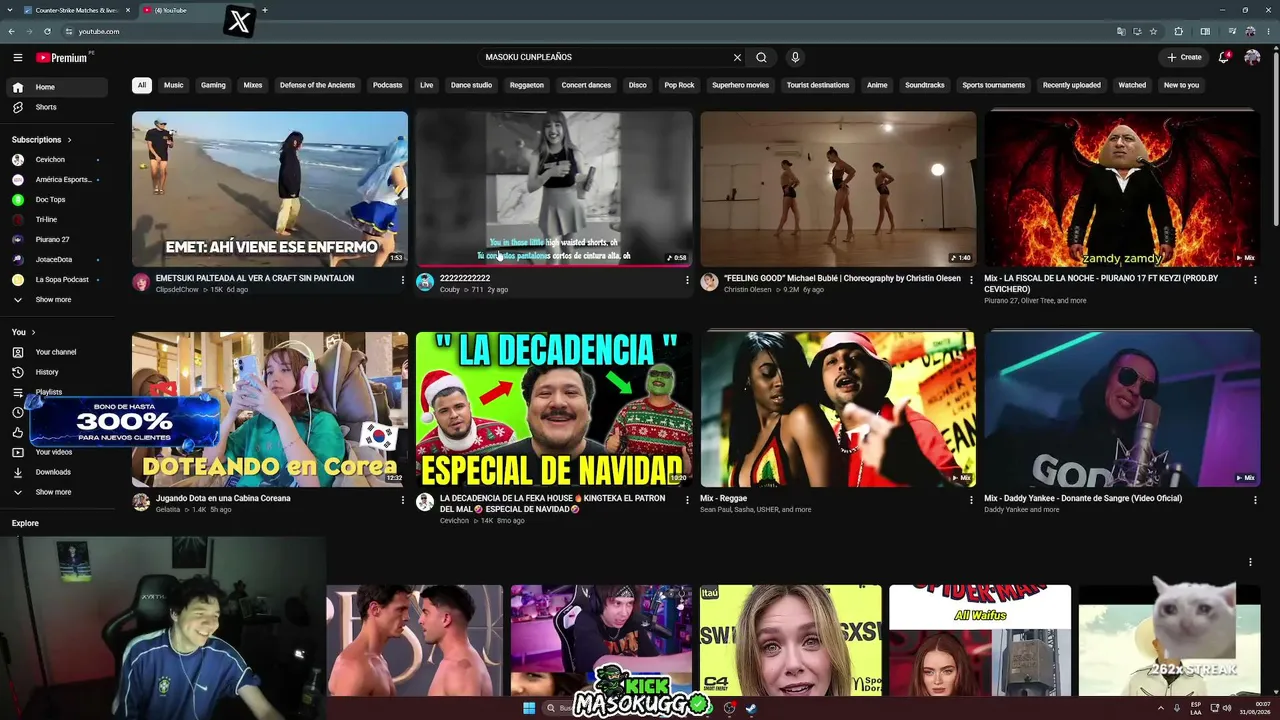The height and width of the screenshot is (720, 1280).
Task: Click the Your channel icon
Action: [18, 352]
